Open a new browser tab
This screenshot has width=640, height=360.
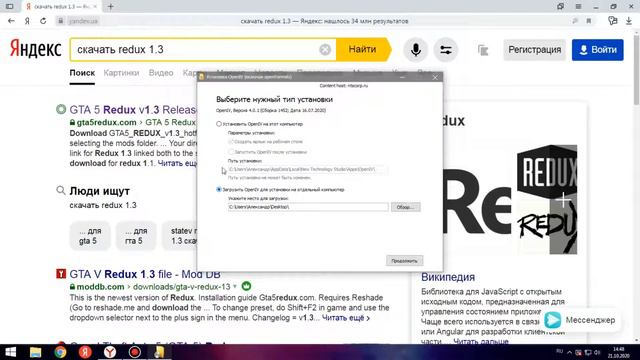tap(110, 7)
